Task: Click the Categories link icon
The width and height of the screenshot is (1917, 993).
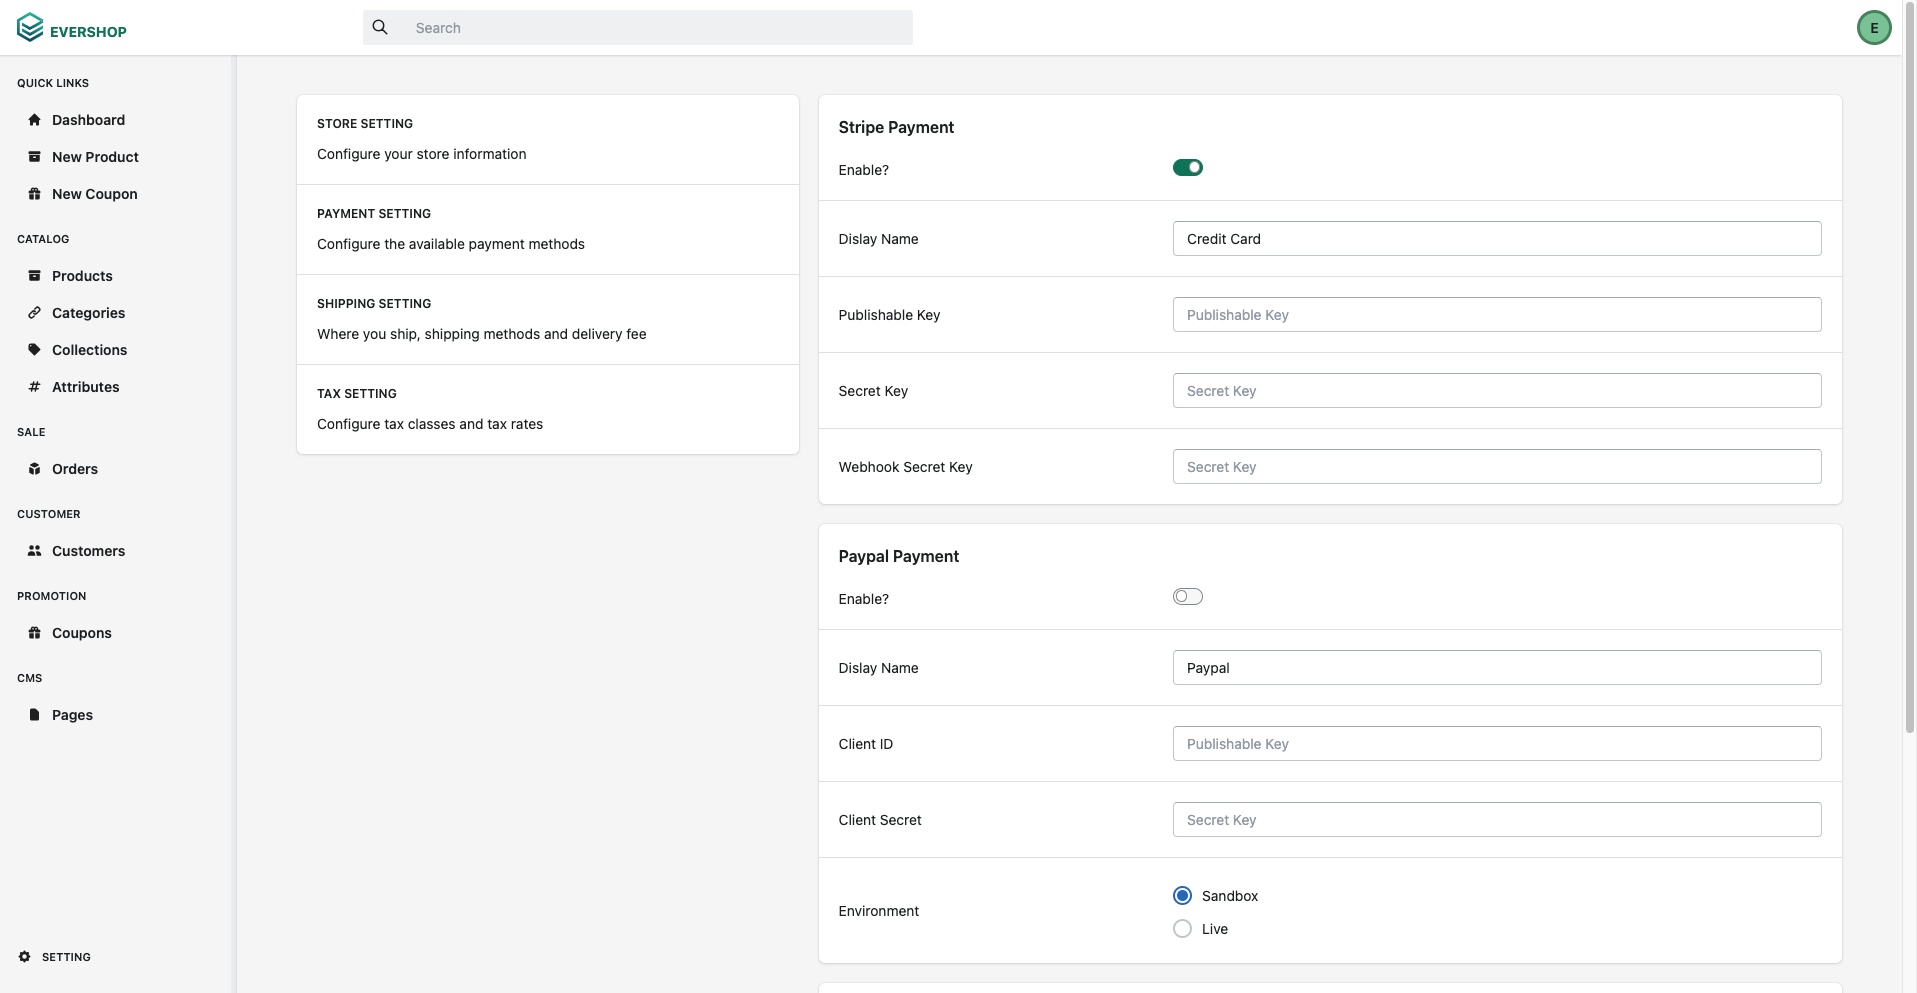Action: [x=34, y=313]
